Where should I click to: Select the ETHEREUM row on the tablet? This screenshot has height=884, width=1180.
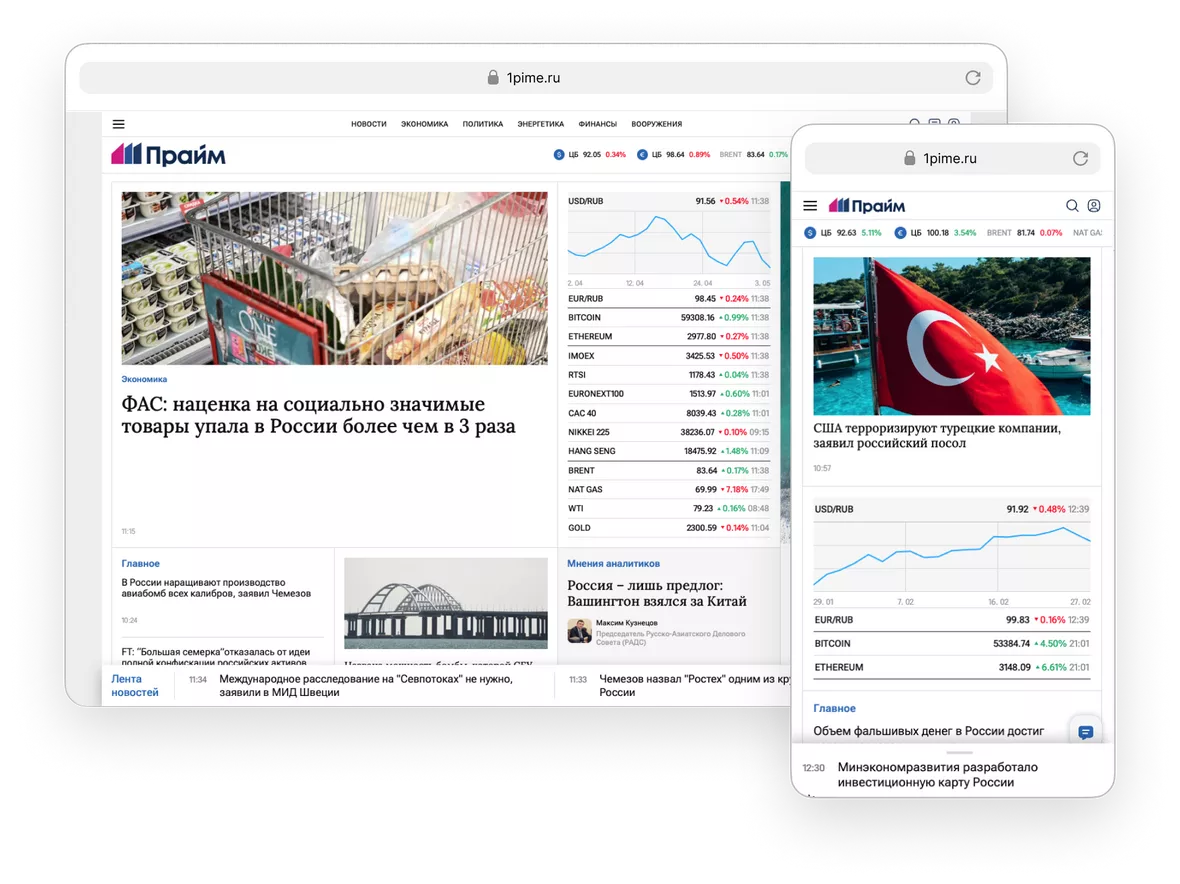669,336
